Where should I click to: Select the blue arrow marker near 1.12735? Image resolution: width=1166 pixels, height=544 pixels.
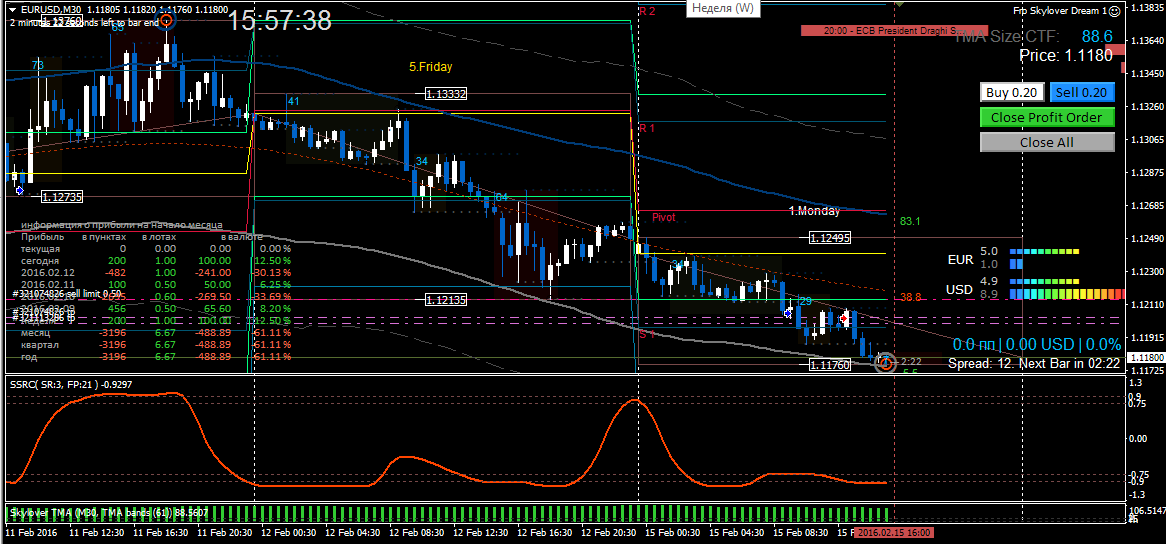pos(19,191)
